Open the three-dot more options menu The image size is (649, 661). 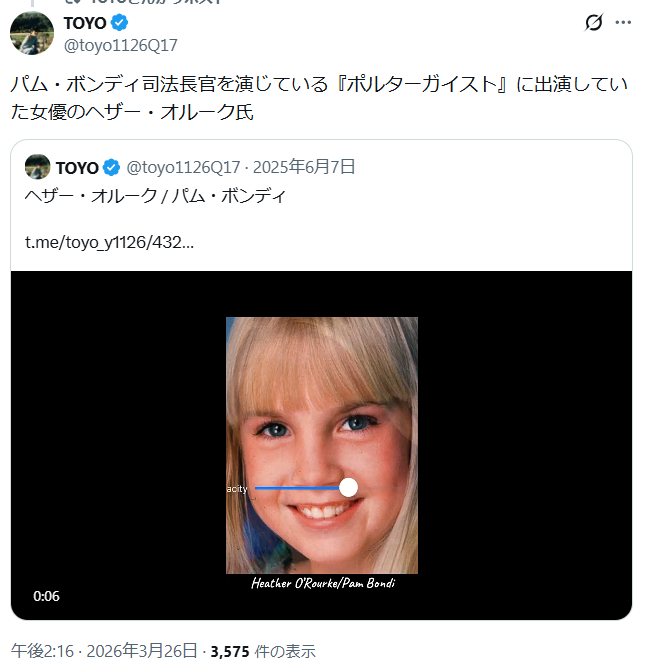coord(623,23)
